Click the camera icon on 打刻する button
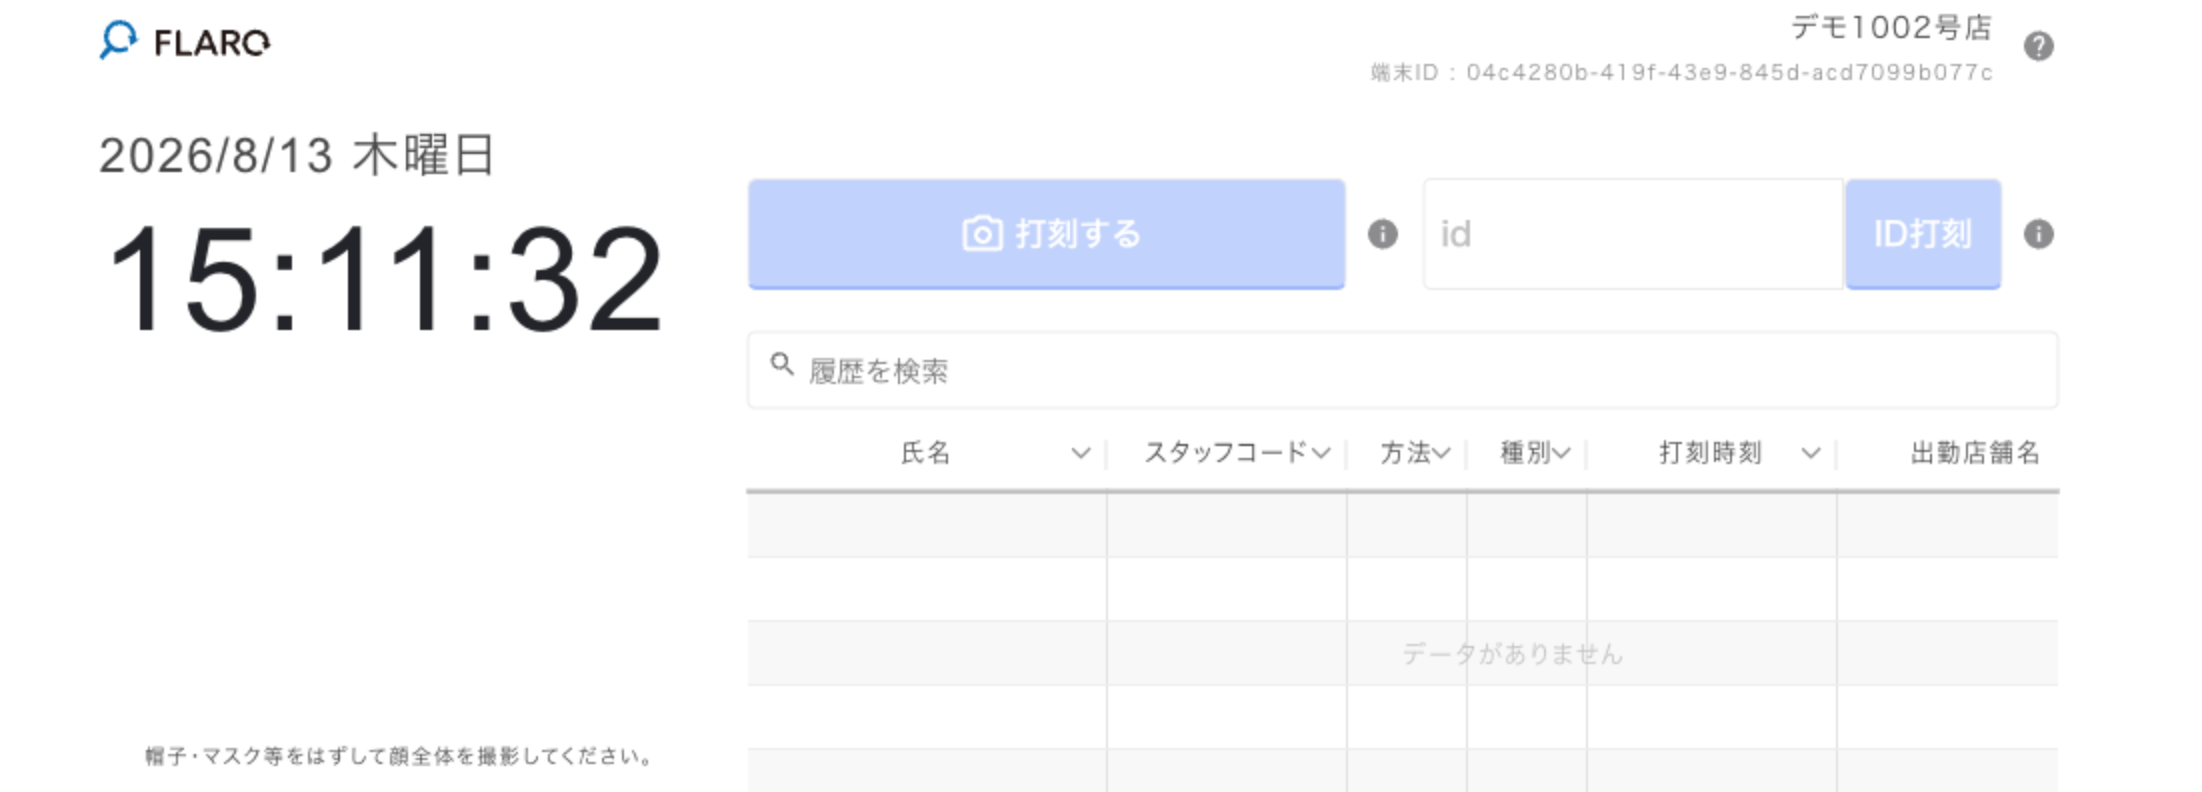Image resolution: width=2202 pixels, height=792 pixels. pos(982,234)
